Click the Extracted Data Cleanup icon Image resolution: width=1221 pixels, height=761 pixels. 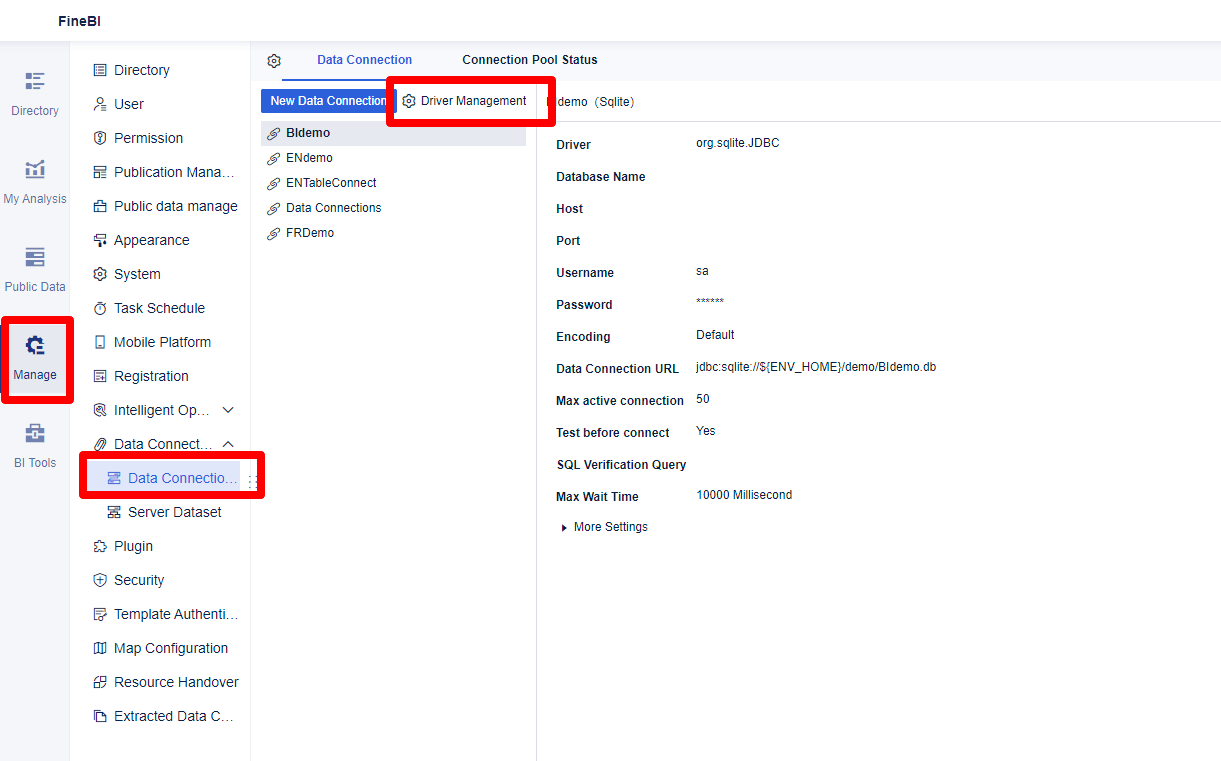tap(100, 716)
